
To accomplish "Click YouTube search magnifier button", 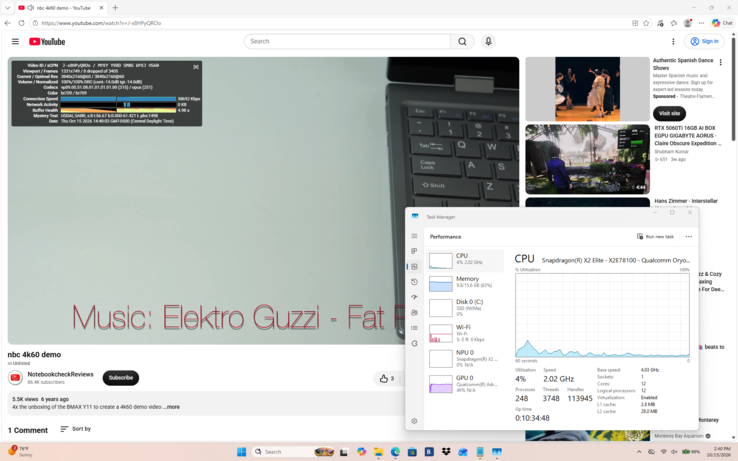I will [462, 41].
